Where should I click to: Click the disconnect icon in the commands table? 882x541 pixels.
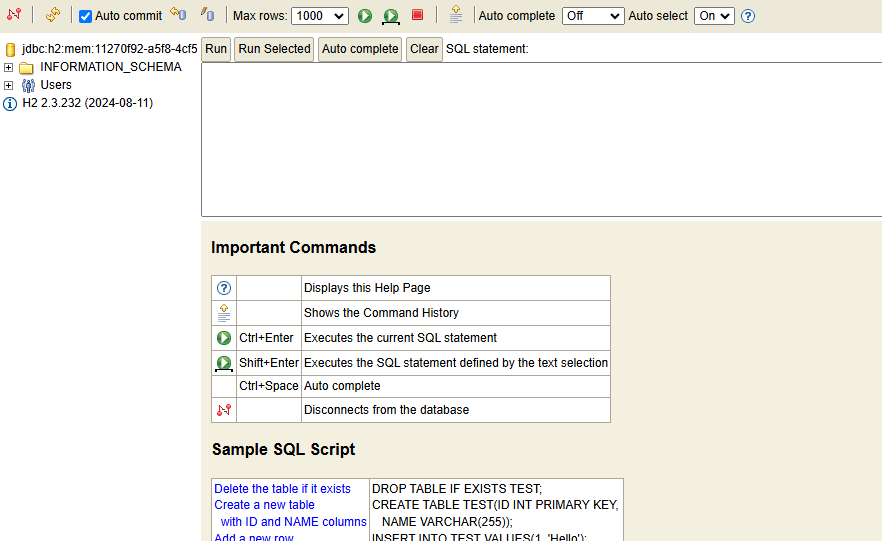[224, 410]
